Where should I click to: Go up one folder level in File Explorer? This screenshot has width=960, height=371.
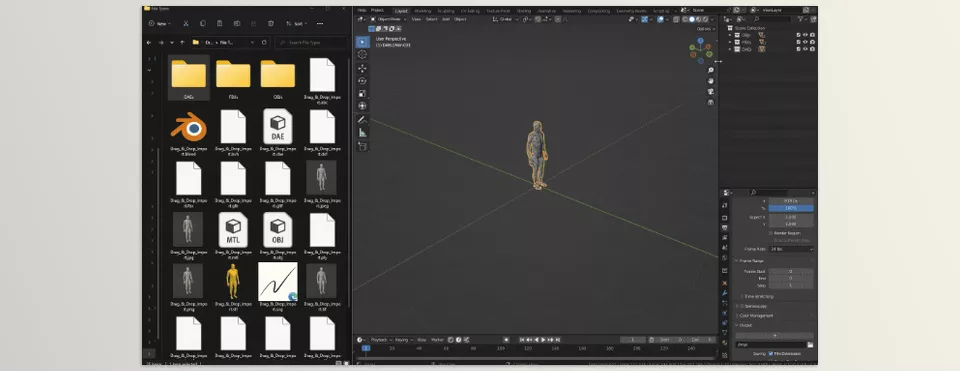click(182, 42)
